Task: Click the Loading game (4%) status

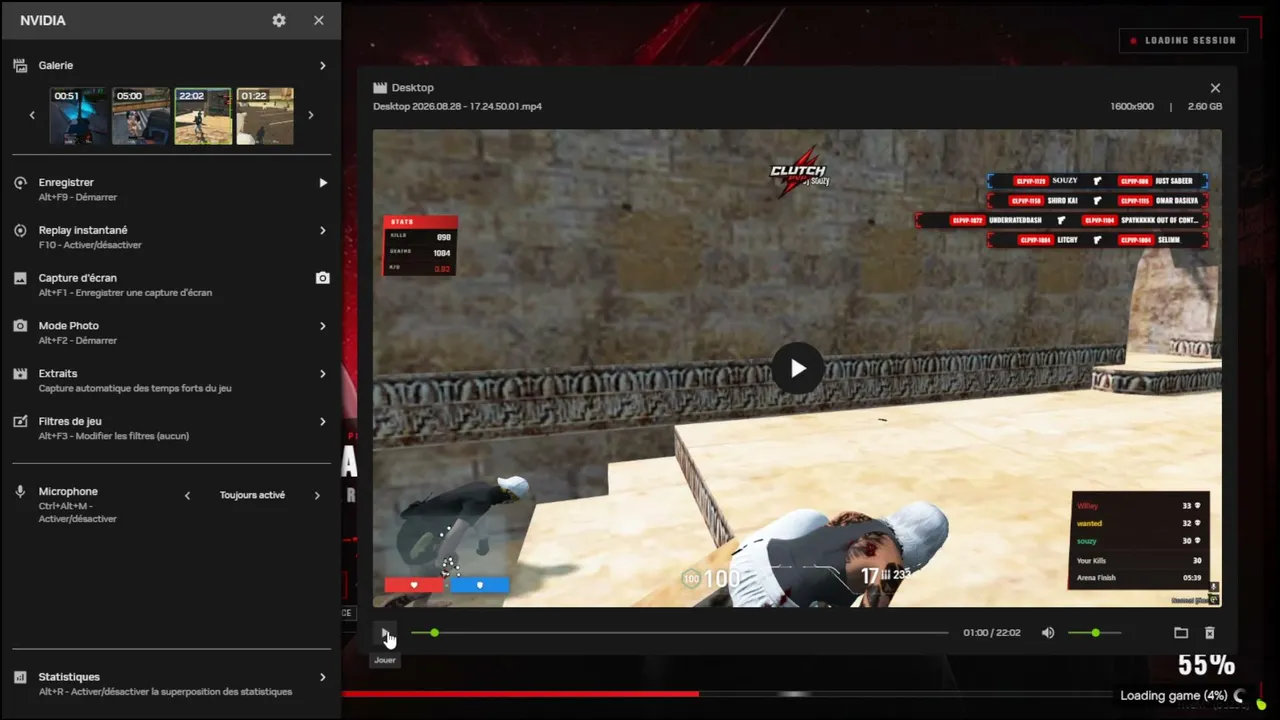Action: coord(1174,696)
